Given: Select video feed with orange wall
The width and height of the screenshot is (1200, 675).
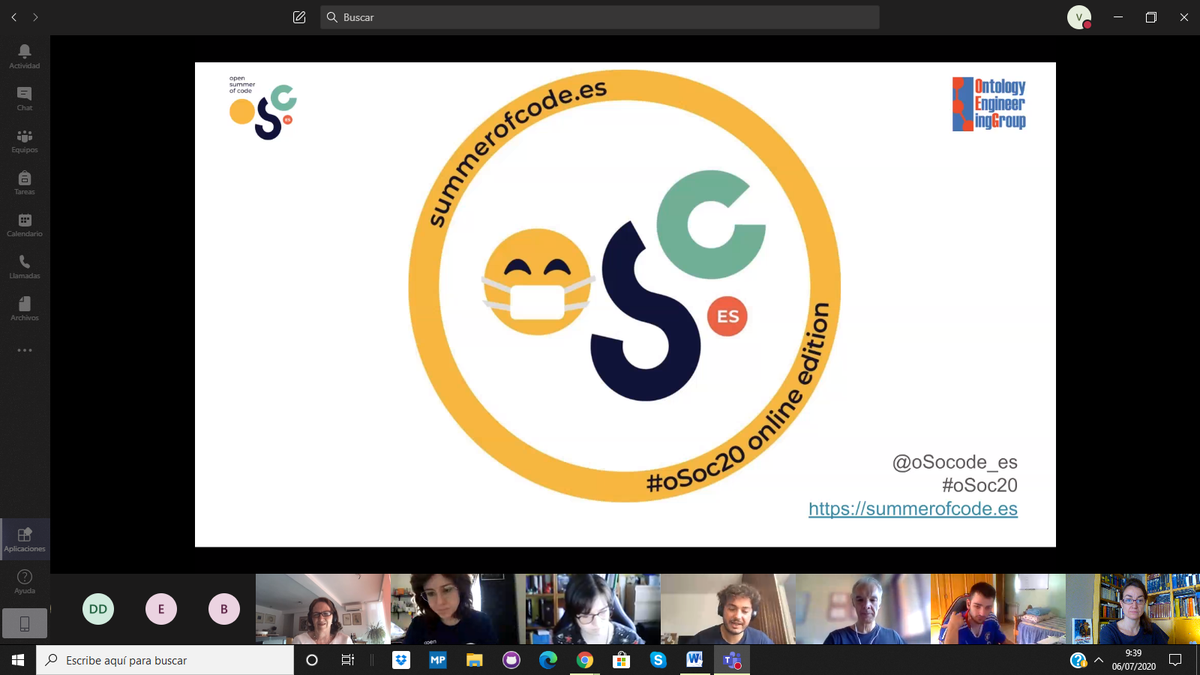Looking at the screenshot, I should click(x=998, y=609).
